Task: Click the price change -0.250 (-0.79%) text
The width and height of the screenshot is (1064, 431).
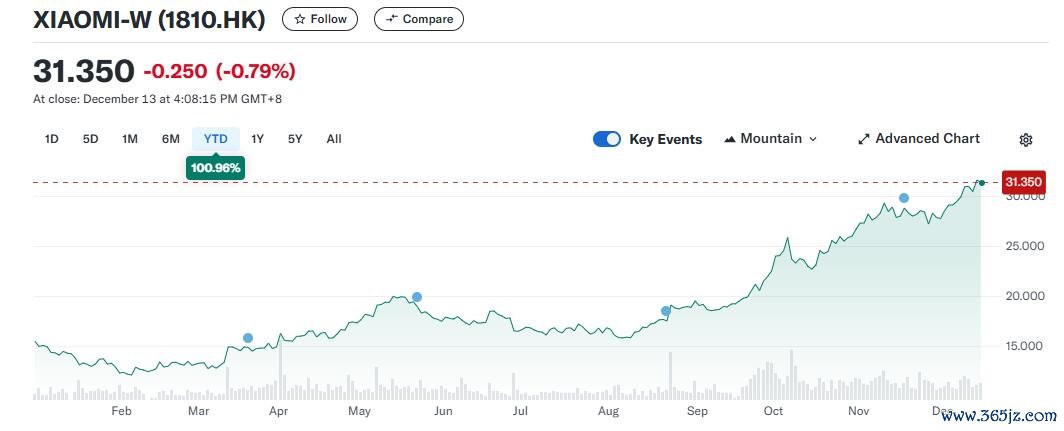Action: [x=219, y=71]
